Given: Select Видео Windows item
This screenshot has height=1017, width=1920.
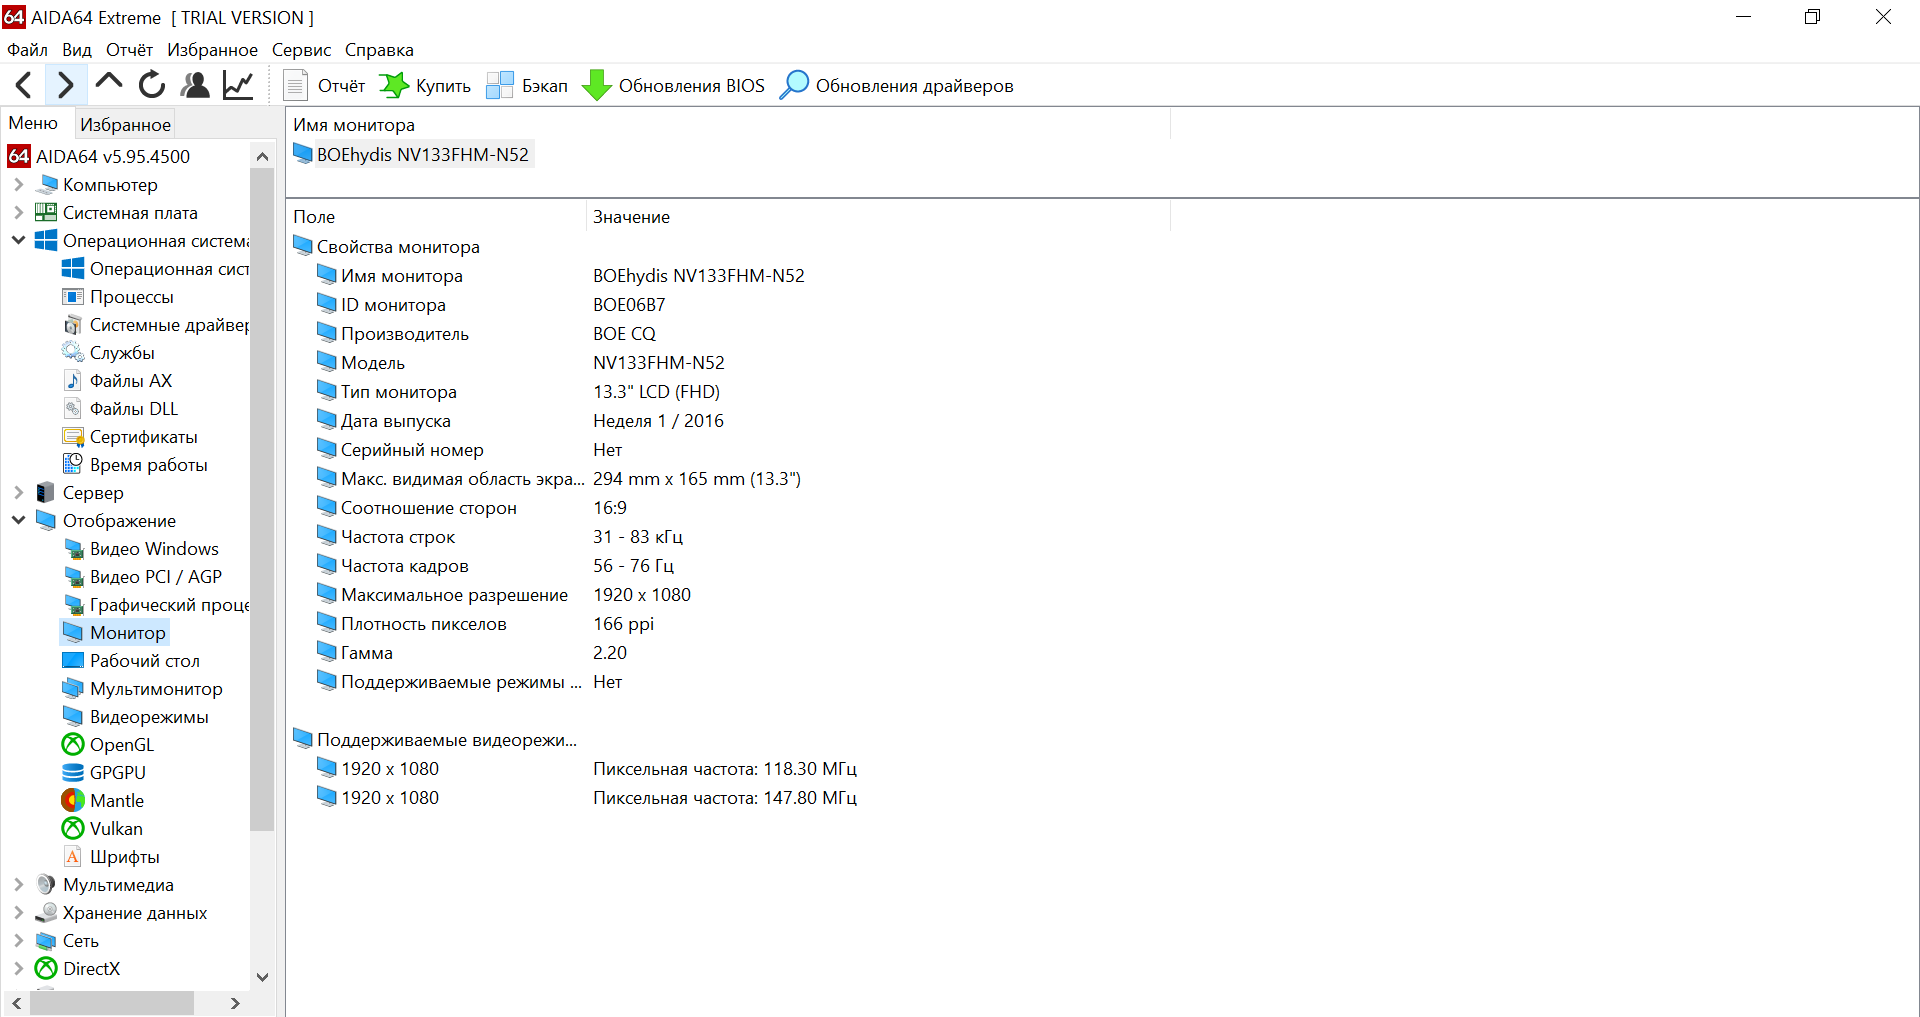Looking at the screenshot, I should click(140, 548).
